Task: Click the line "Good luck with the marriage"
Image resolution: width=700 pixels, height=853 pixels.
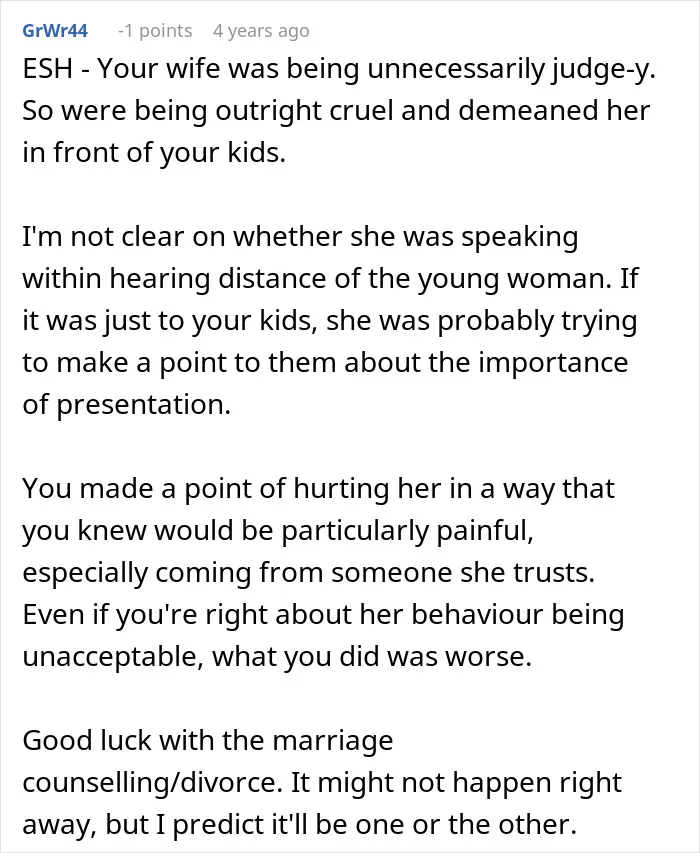Action: pos(208,741)
